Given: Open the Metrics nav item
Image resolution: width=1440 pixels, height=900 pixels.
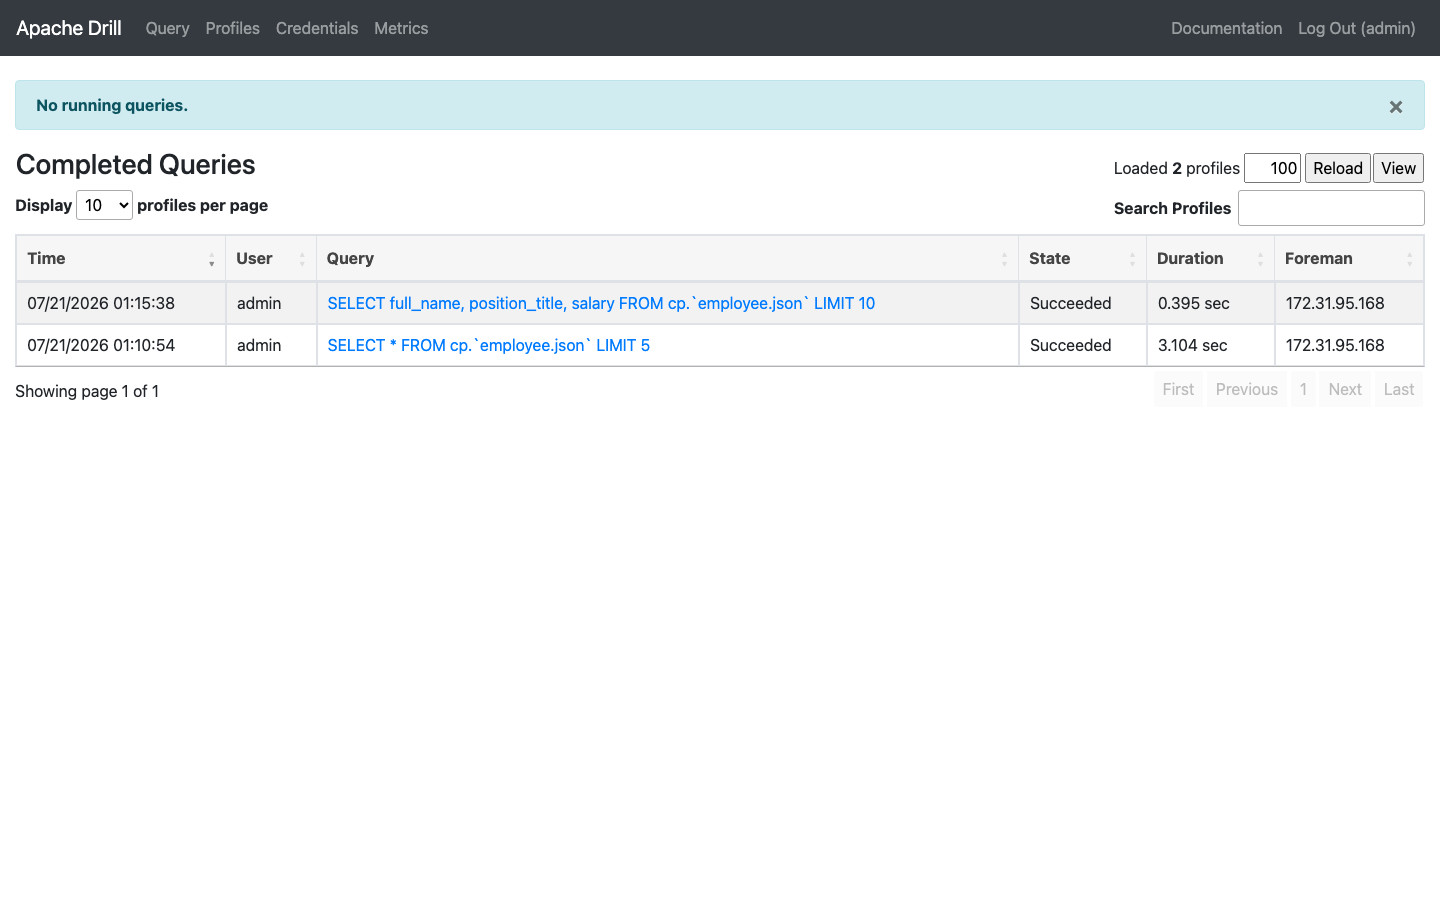Looking at the screenshot, I should tap(401, 28).
